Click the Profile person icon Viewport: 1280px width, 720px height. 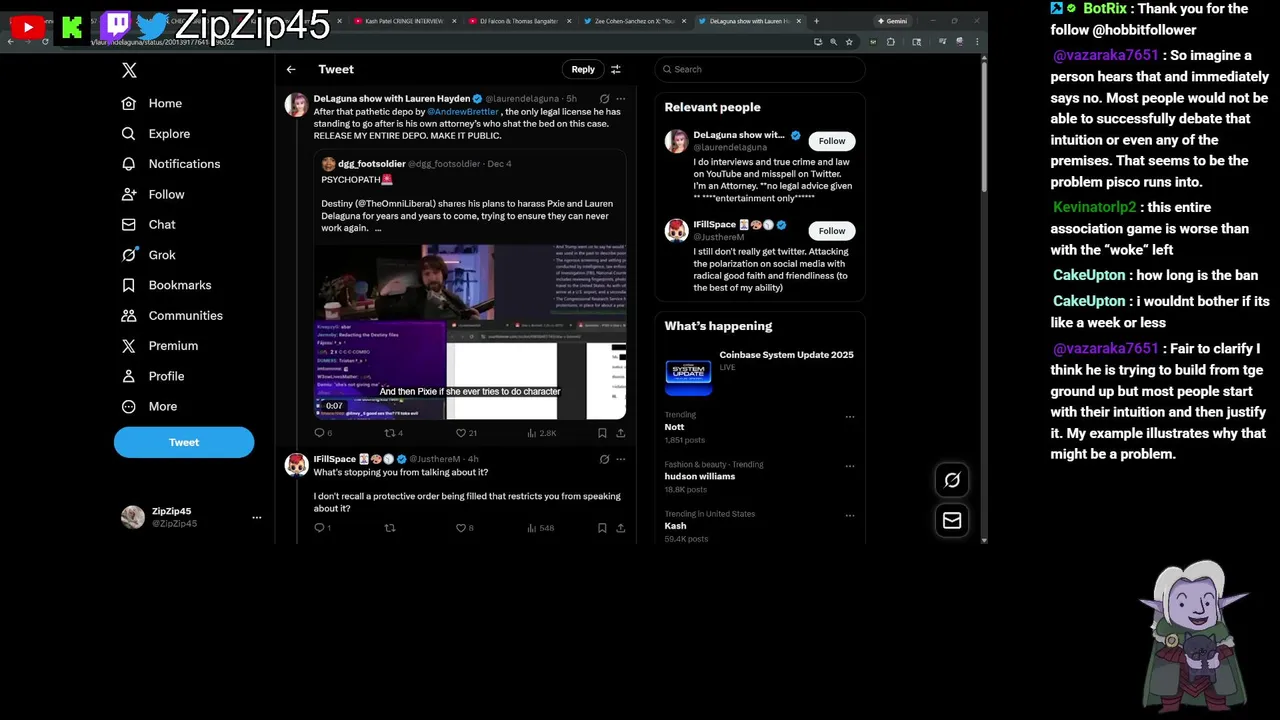128,376
